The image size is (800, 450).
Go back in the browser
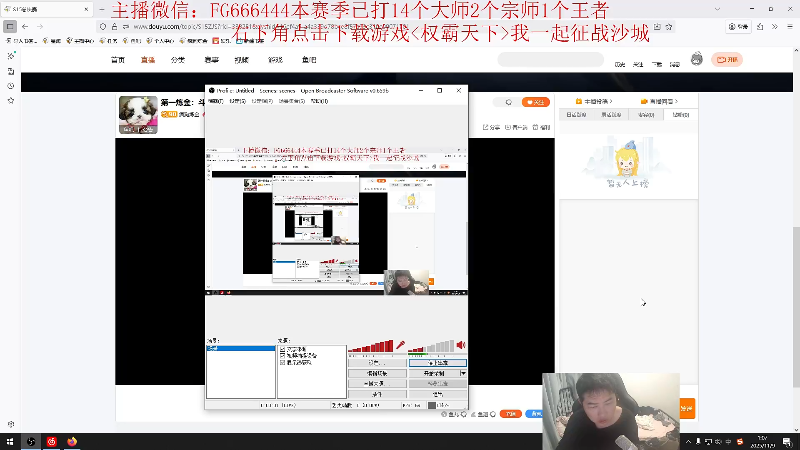pos(25,27)
